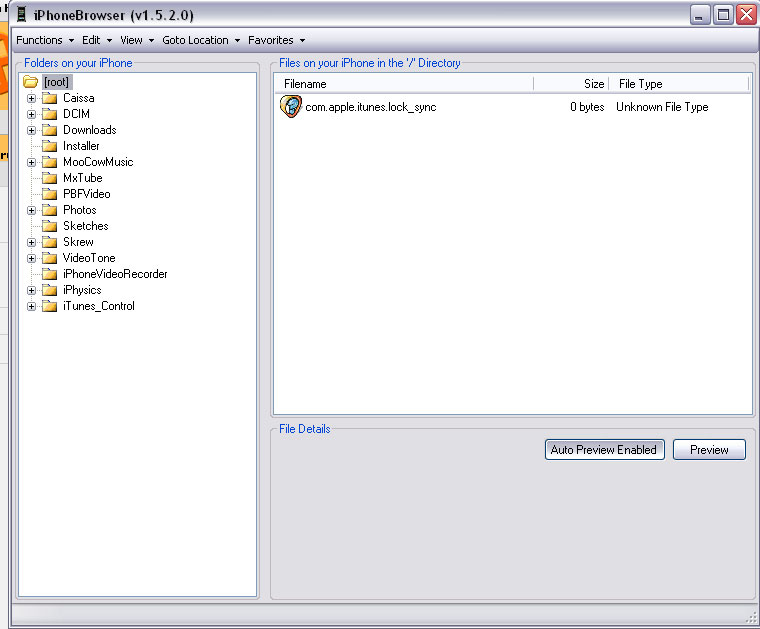Select the Sketches folder label
This screenshot has width=760, height=629.
[x=86, y=226]
